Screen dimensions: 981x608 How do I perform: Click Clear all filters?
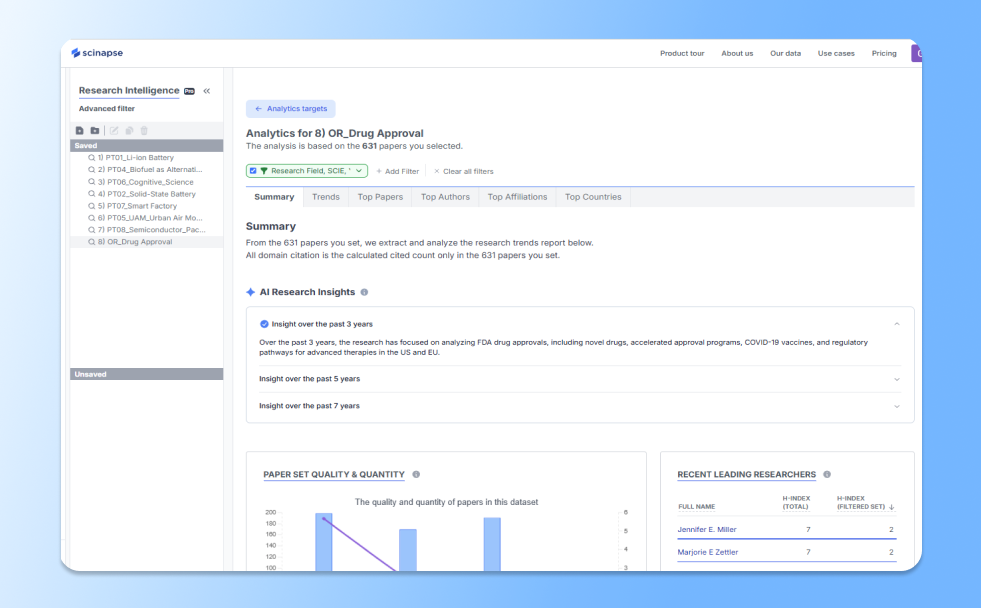point(464,171)
